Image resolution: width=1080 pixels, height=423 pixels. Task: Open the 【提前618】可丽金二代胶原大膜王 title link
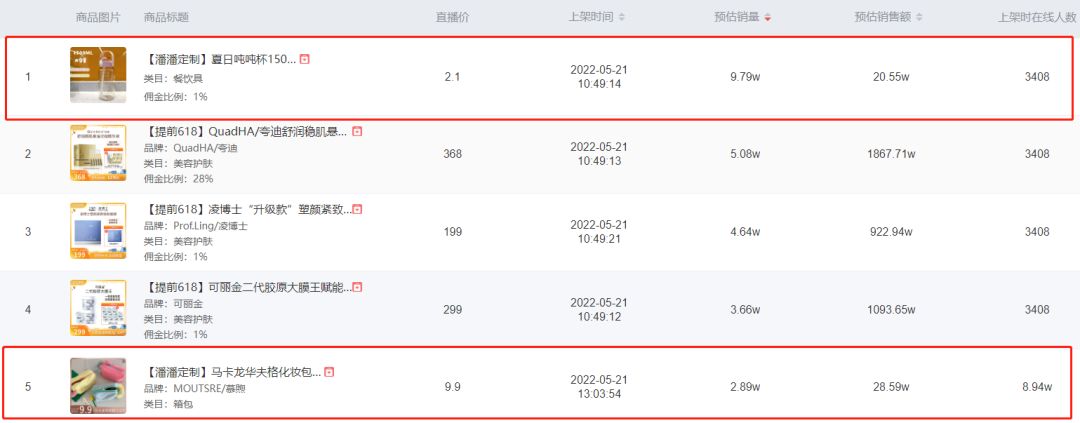coord(246,287)
